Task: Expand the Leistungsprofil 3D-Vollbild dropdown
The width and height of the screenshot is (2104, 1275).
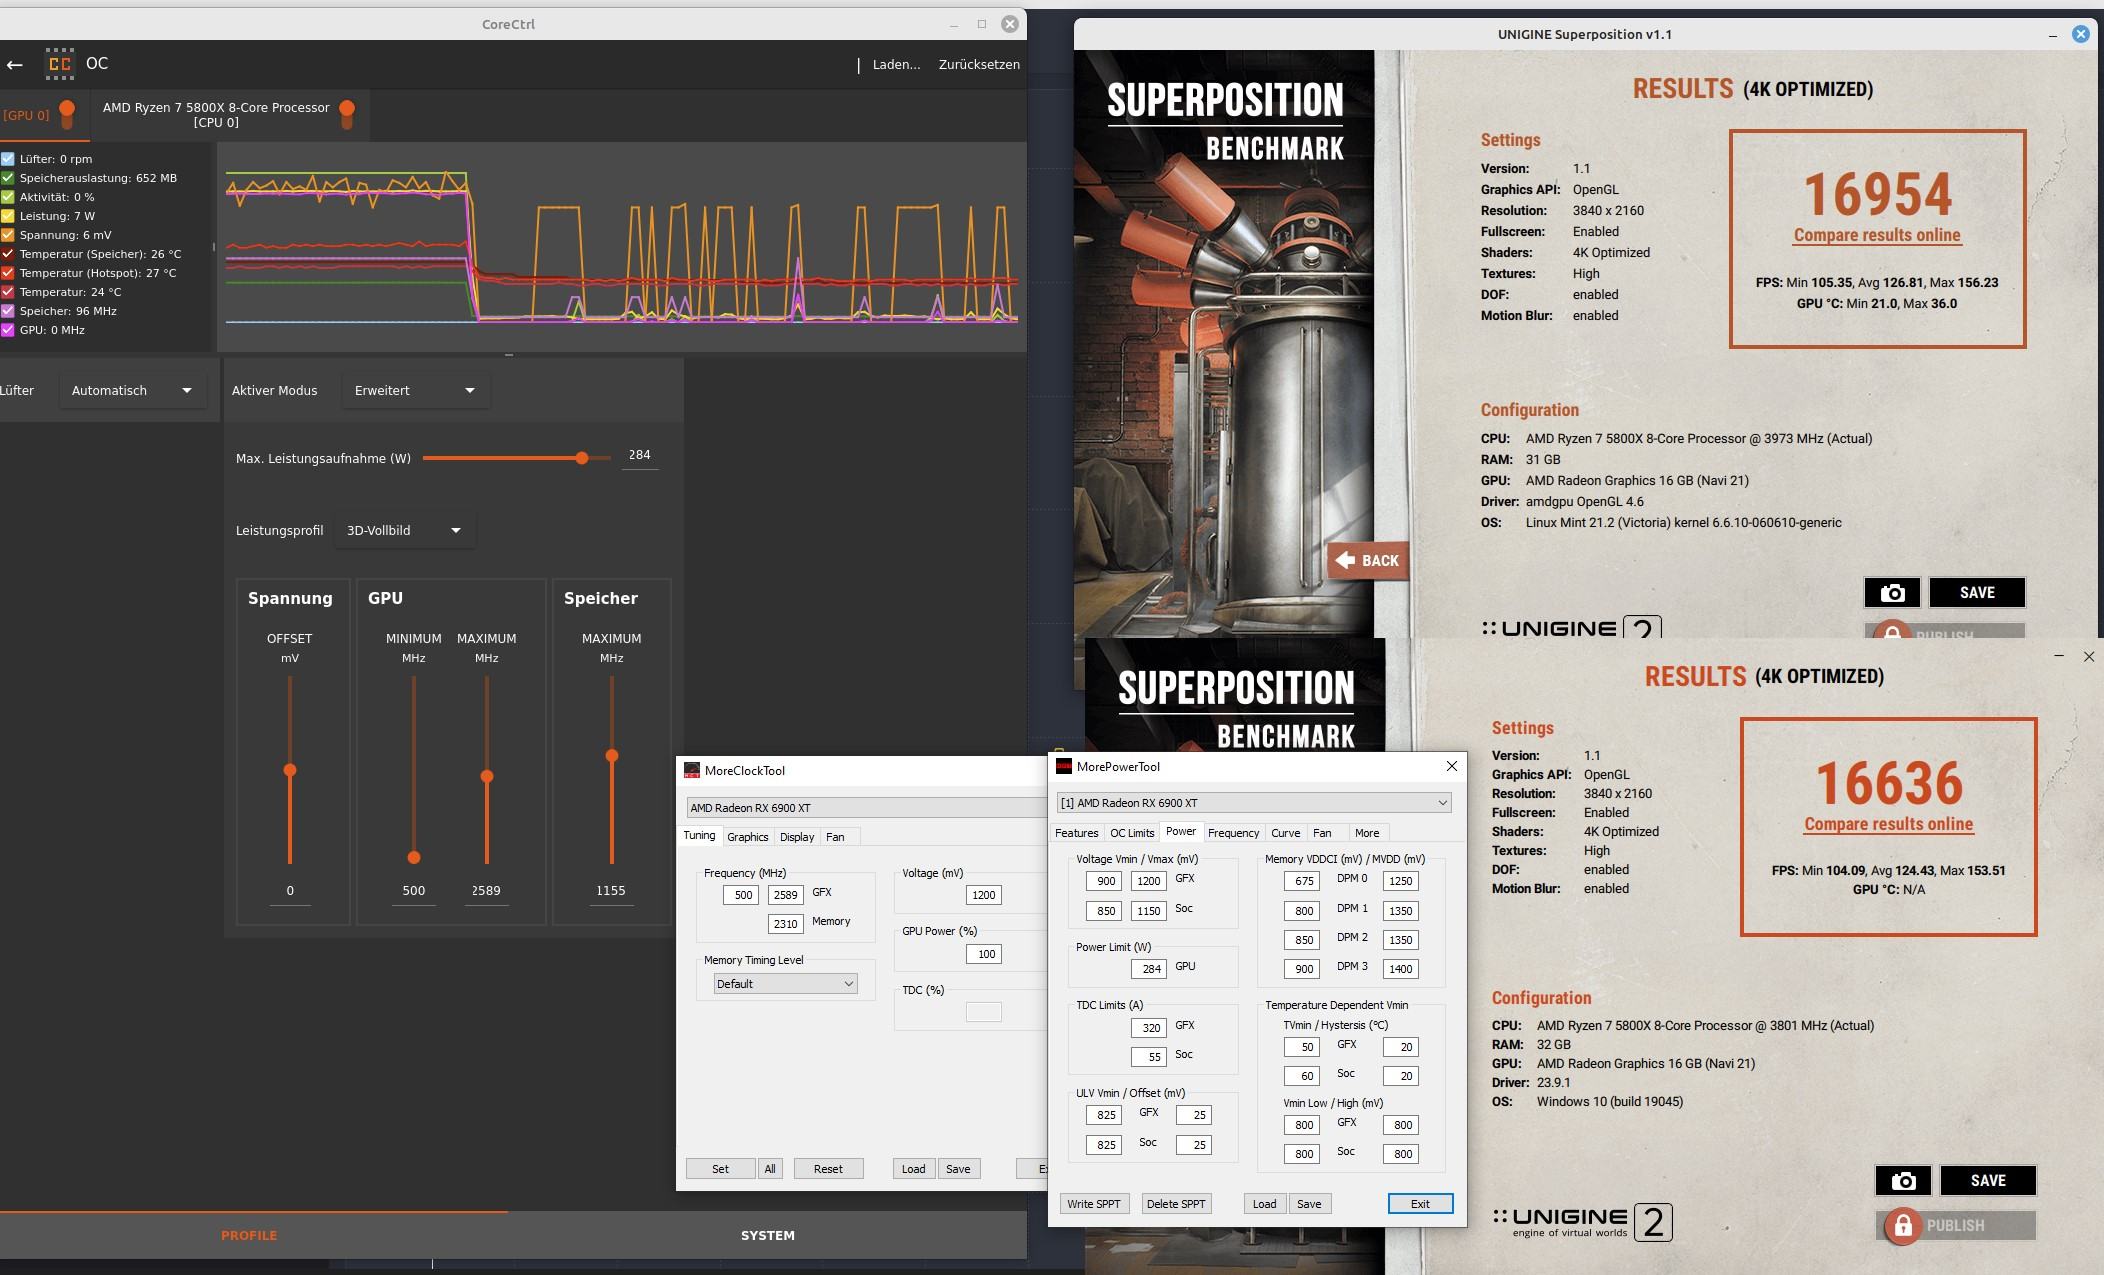Action: click(404, 531)
